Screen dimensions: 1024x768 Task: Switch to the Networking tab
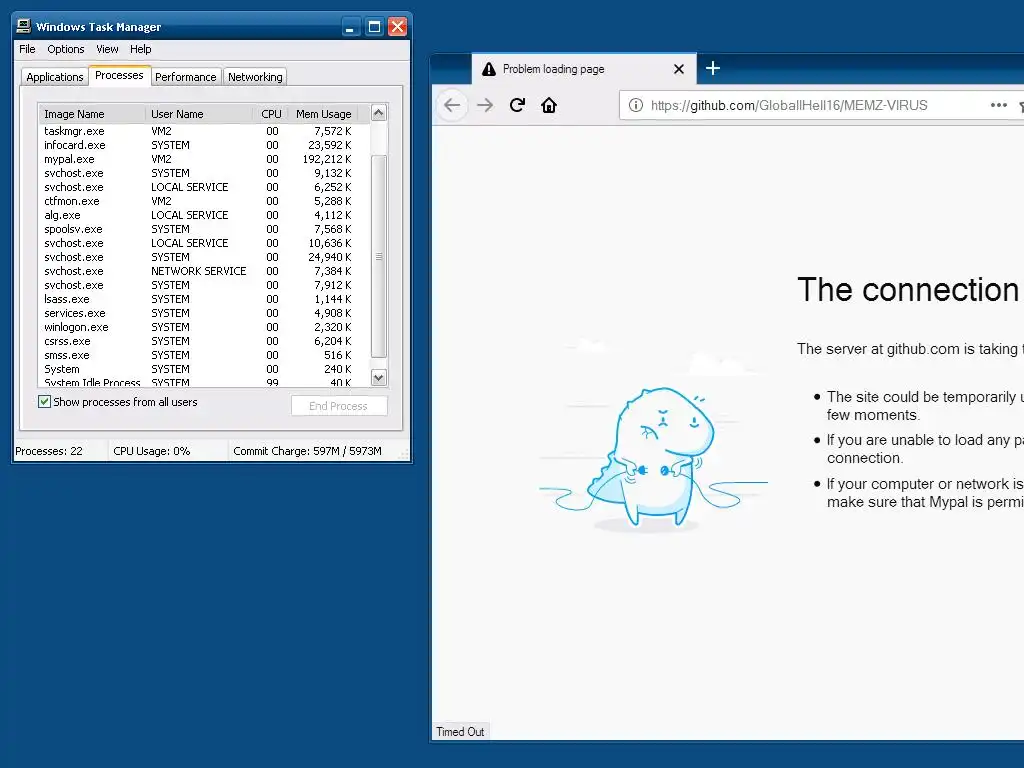pyautogui.click(x=255, y=77)
